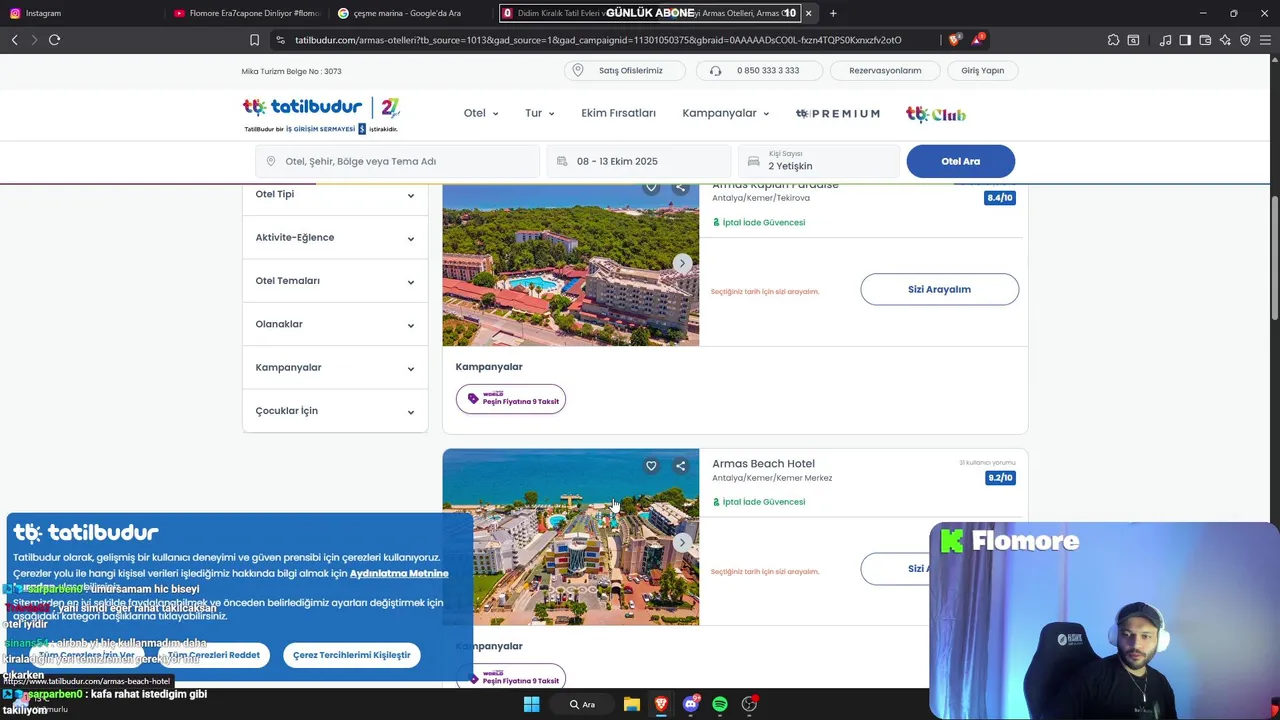
Task: Open the Brave Wallet icon
Action: point(1205,40)
